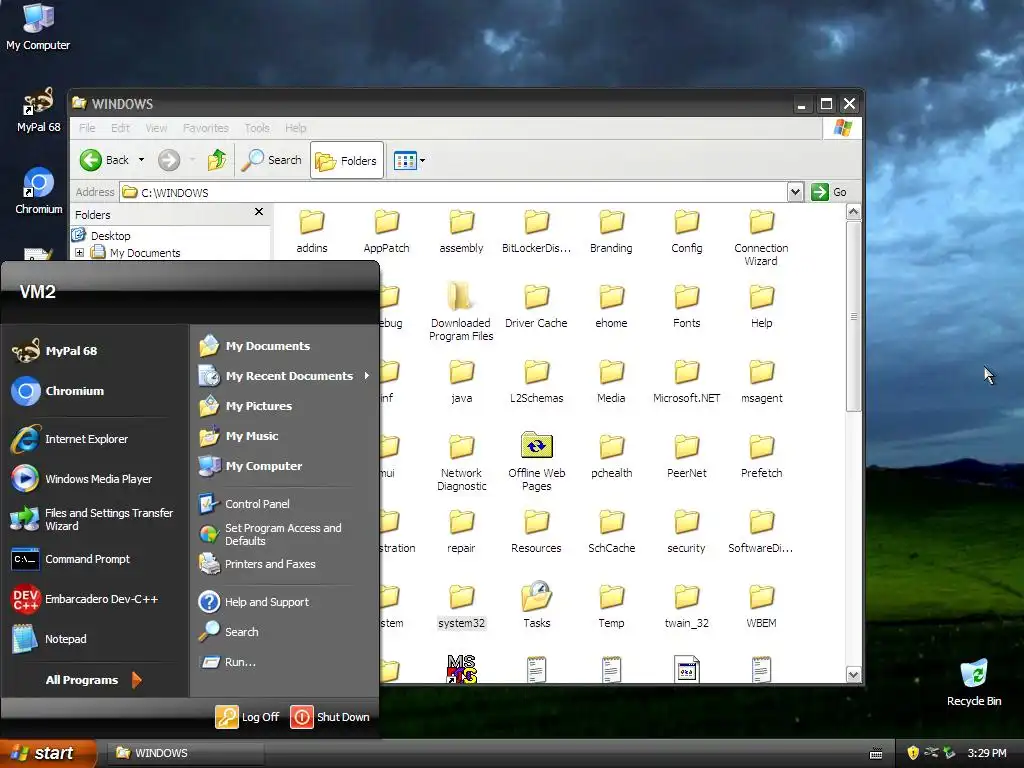Click the taskbar clock showing 3:29 PM
The width and height of the screenshot is (1024, 768).
click(987, 753)
